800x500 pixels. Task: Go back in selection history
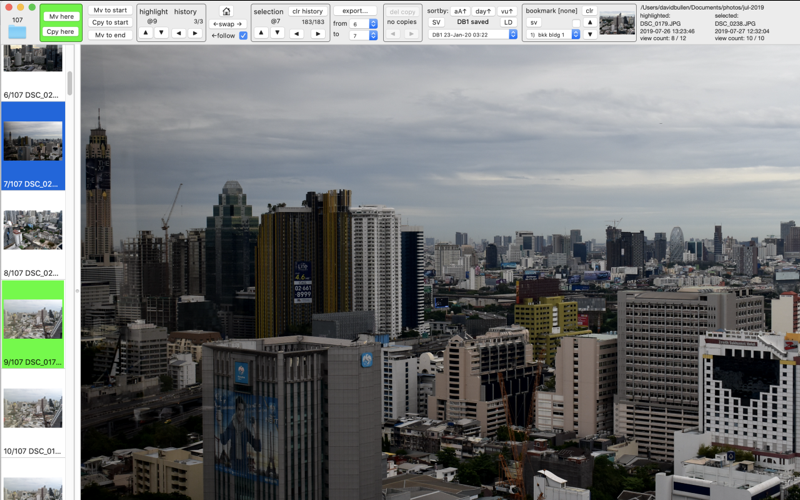(x=296, y=34)
